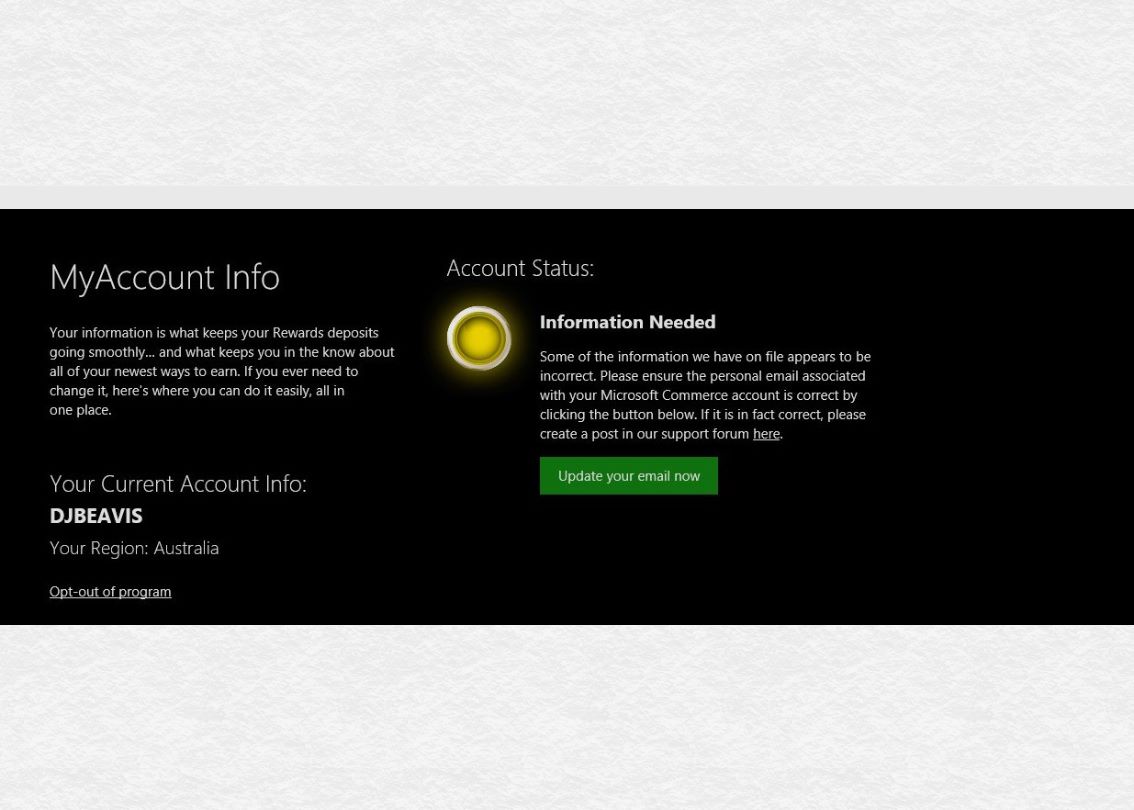Click the Account Status heading
The image size is (1134, 810).
pyautogui.click(x=519, y=268)
